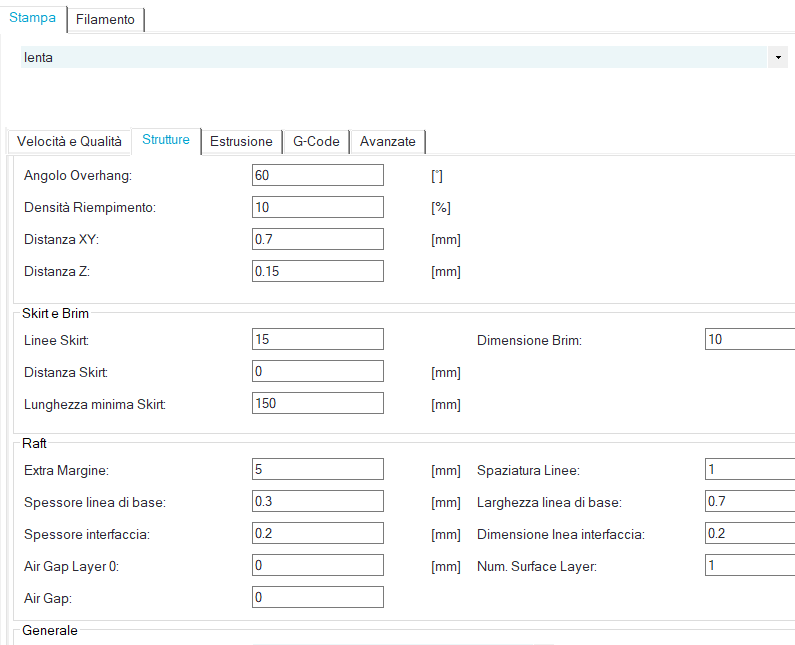
Task: Focus the Dimensione Brim field
Action: [750, 339]
